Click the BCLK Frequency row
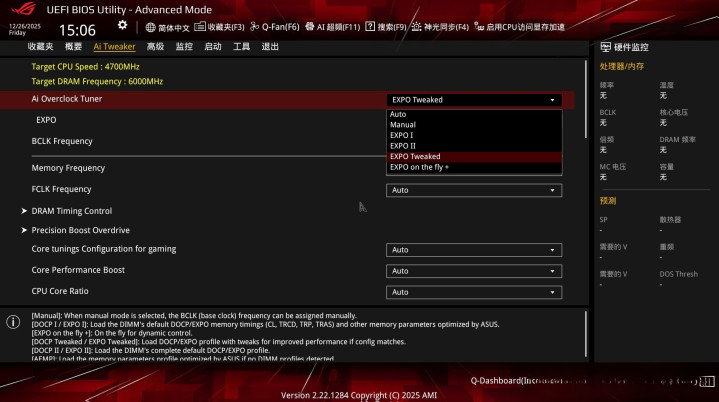This screenshot has width=719, height=402. point(287,141)
